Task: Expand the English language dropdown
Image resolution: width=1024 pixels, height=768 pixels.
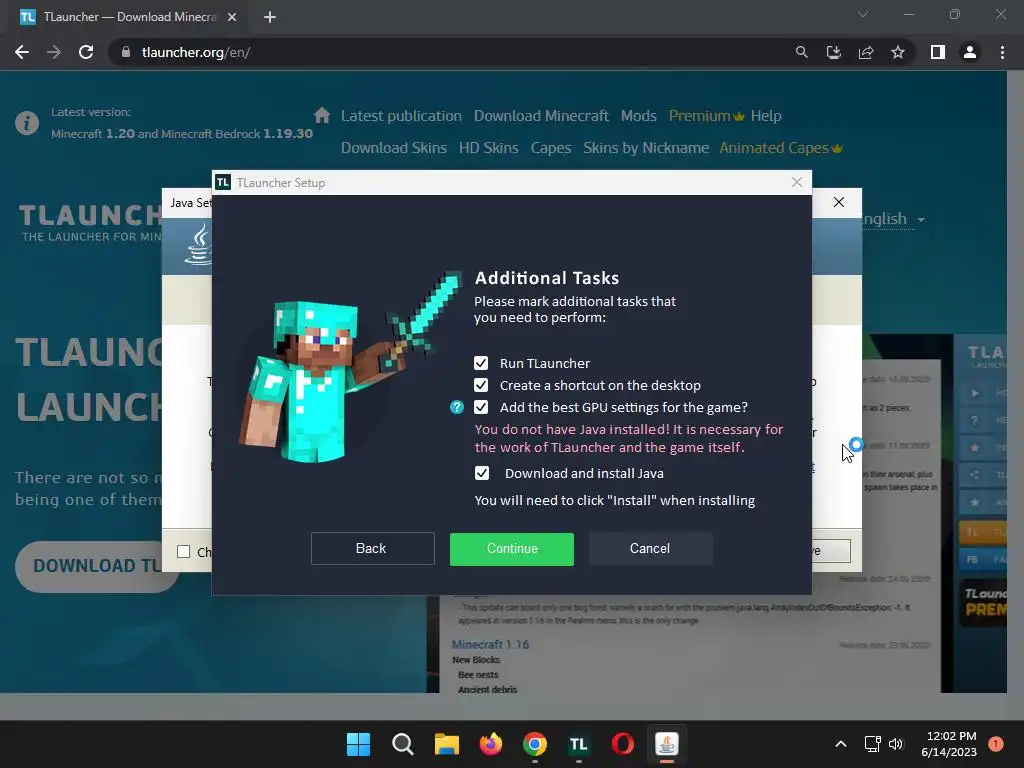Action: click(x=893, y=219)
